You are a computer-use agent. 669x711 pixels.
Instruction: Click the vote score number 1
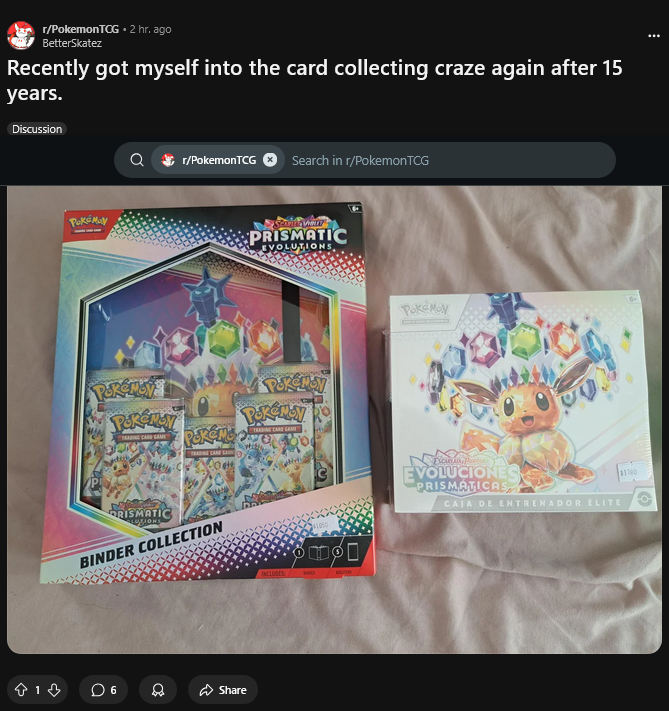click(x=38, y=690)
